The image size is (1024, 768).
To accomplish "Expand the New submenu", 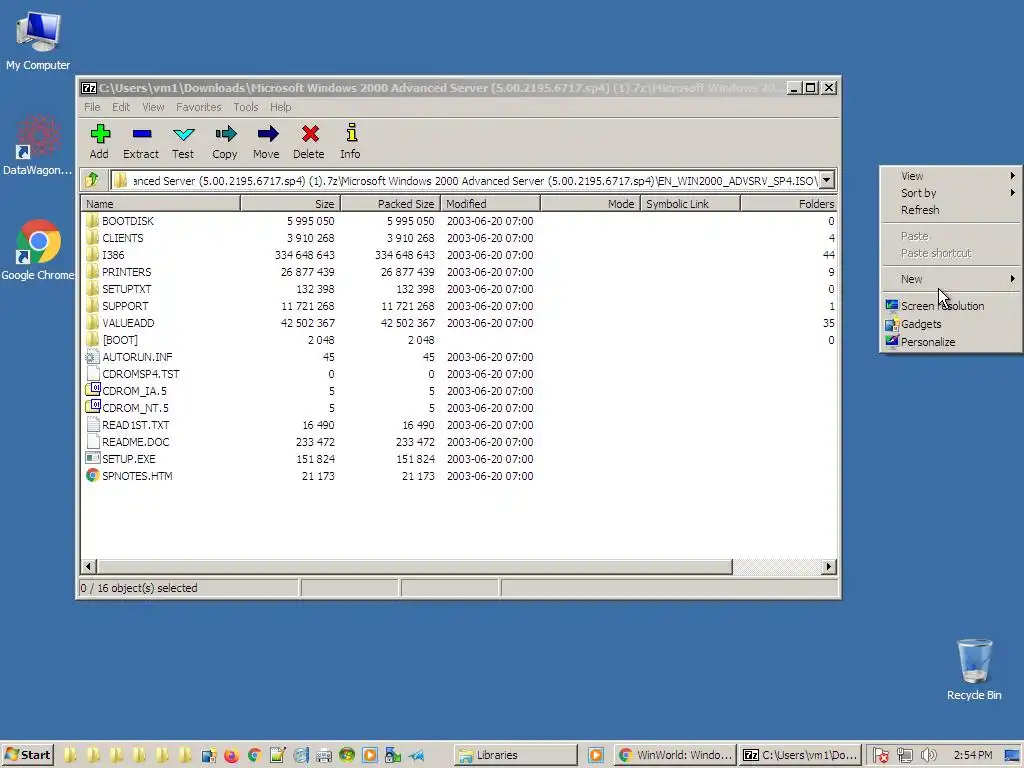I will 951,279.
